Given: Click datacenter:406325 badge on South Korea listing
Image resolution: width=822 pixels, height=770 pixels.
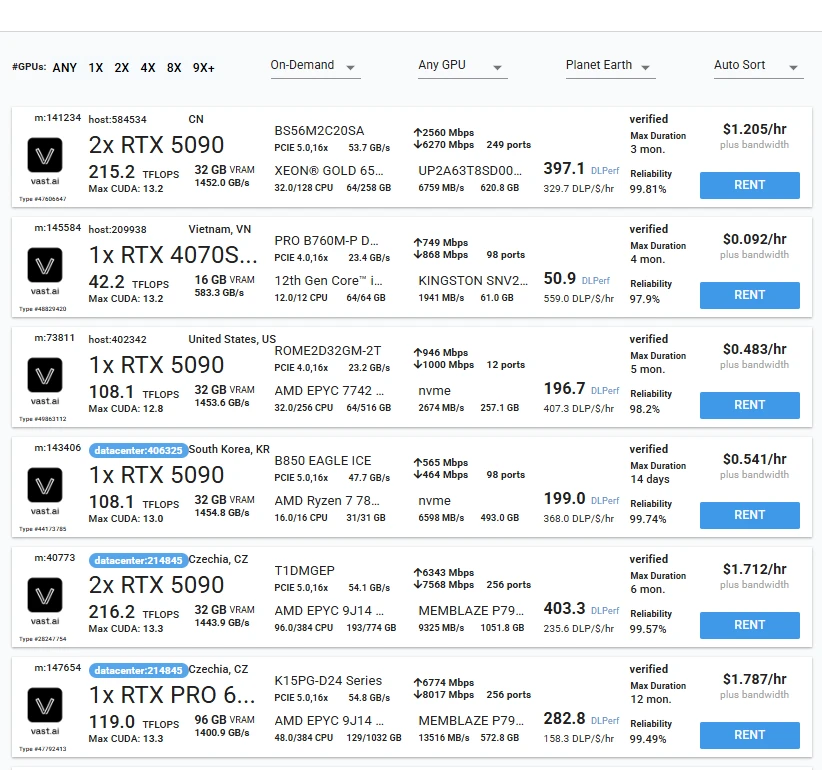Looking at the screenshot, I should (138, 450).
